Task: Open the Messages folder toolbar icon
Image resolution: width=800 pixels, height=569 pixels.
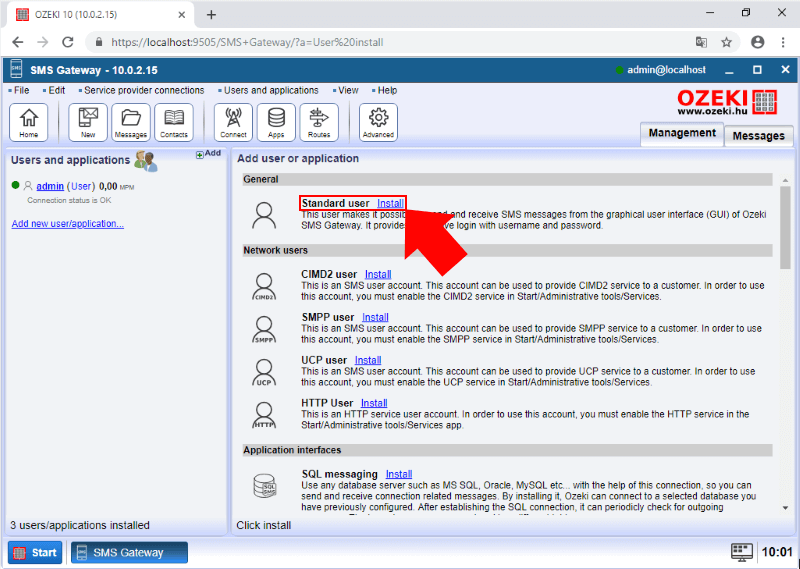Action: (x=131, y=122)
